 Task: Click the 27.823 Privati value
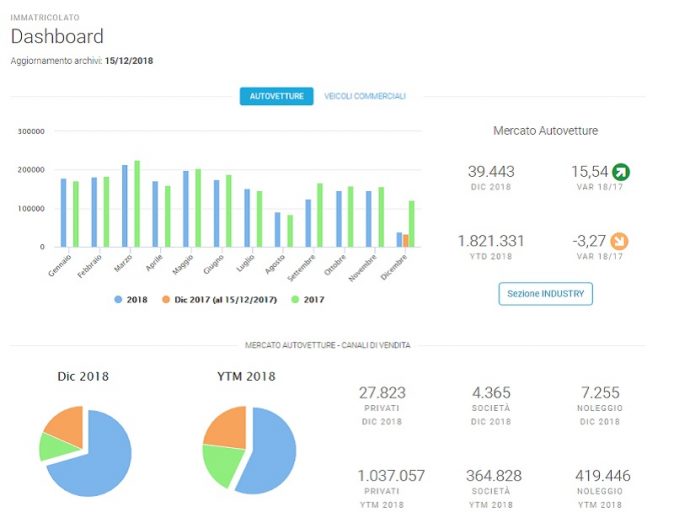click(x=382, y=392)
